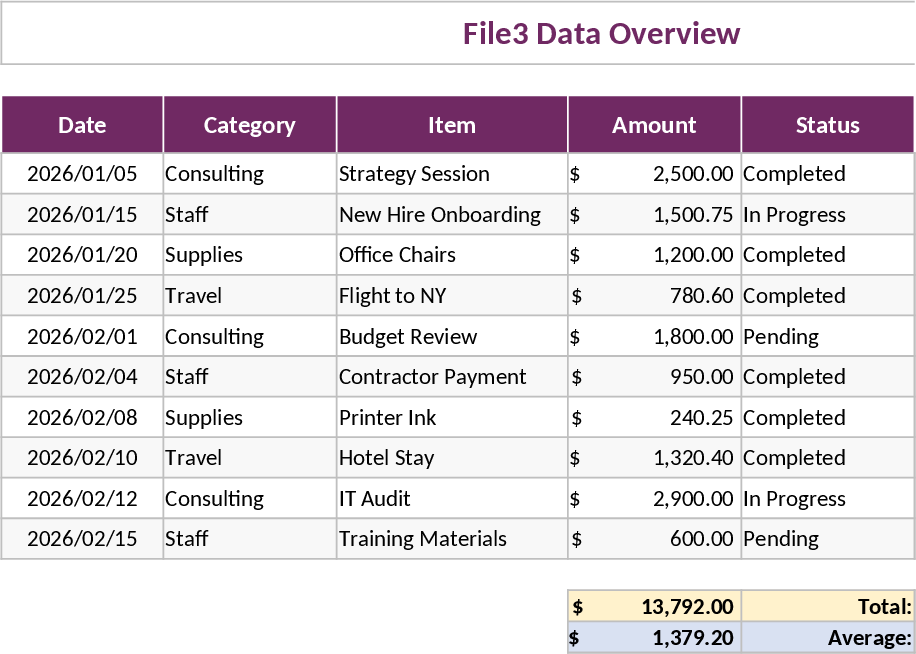Click the Total amount of 13,792.00
The height and width of the screenshot is (654, 916).
(653, 606)
